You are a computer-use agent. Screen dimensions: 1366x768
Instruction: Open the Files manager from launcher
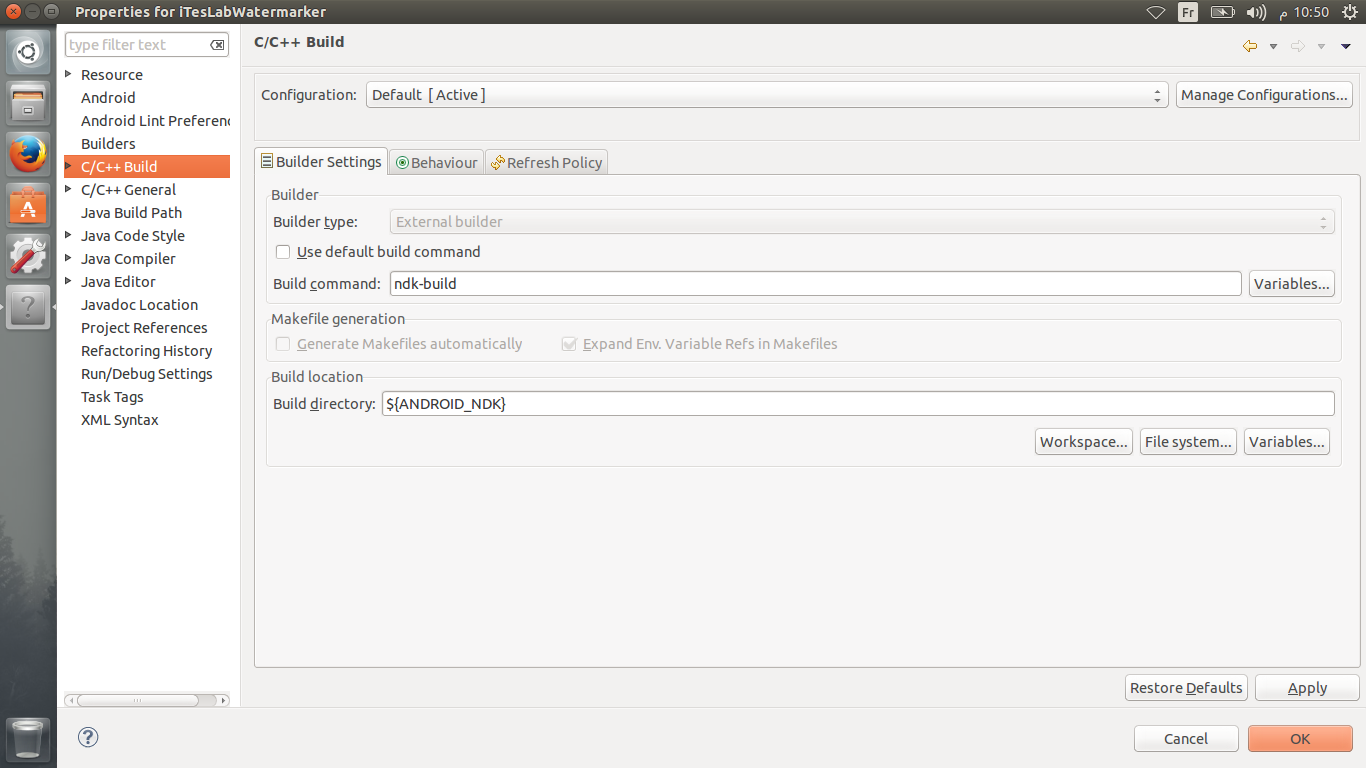28,103
